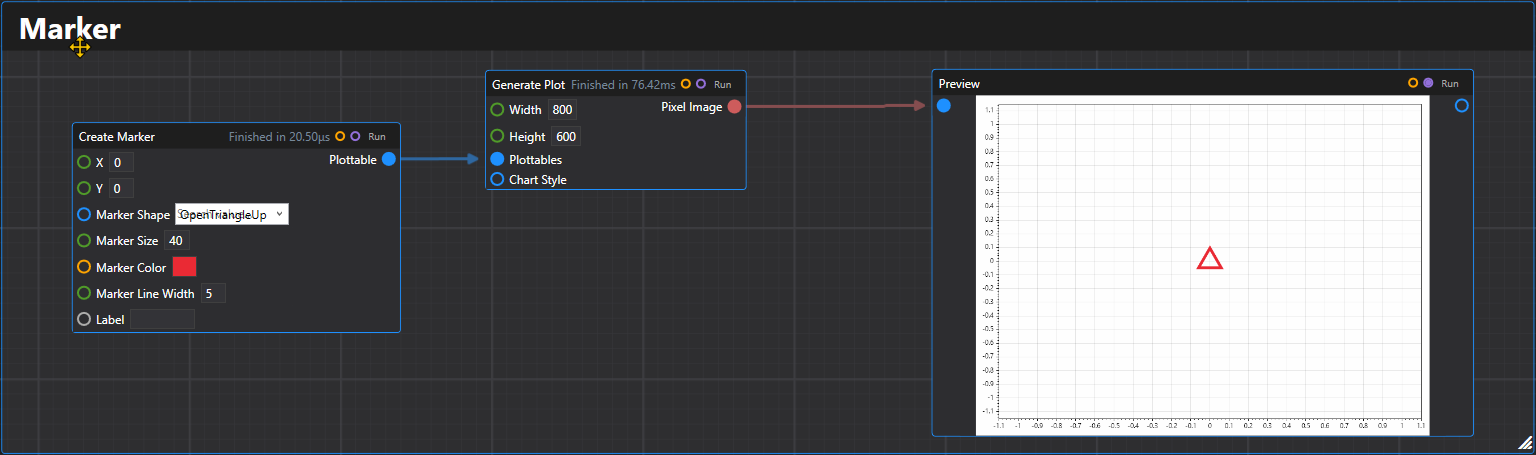Click the Y value field
The height and width of the screenshot is (455, 1536).
click(x=121, y=188)
